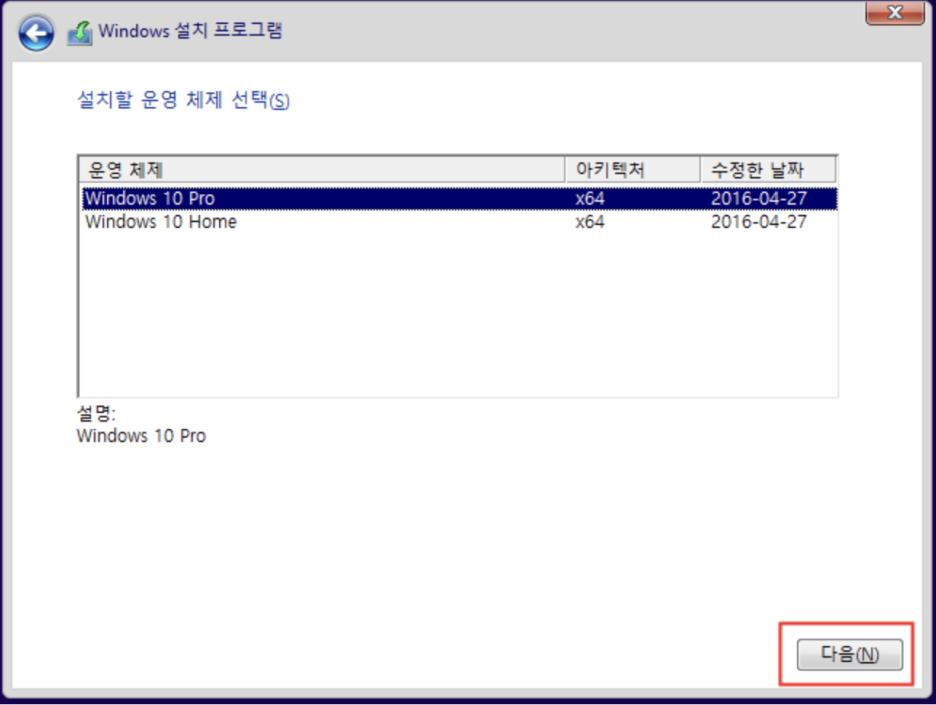Click the Windows setup program icon
The image size is (936, 705).
80,33
